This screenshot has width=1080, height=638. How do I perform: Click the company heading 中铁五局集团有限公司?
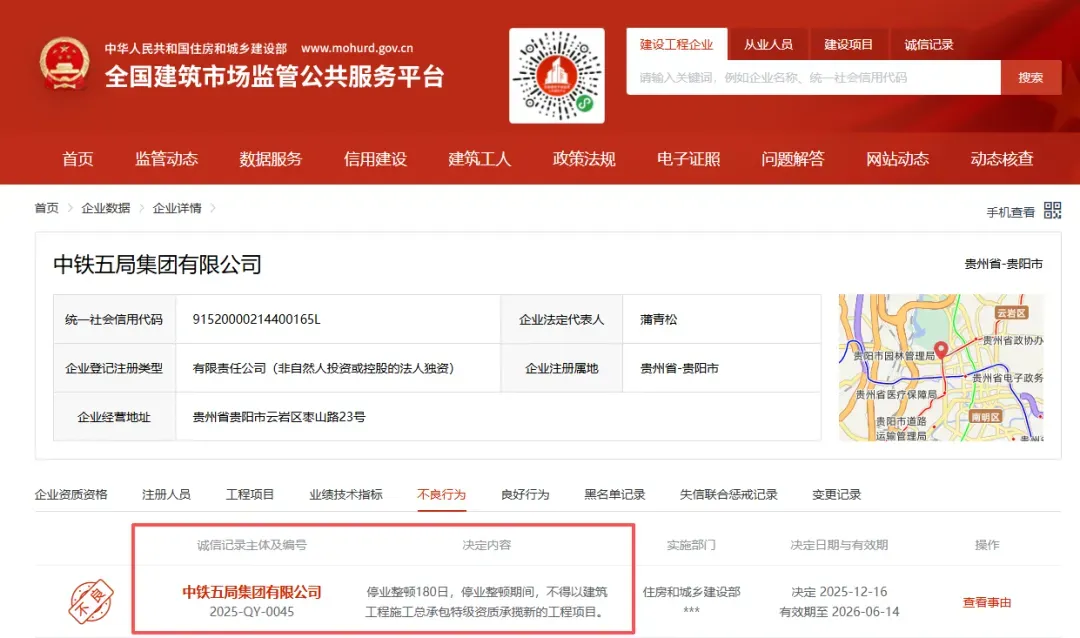pyautogui.click(x=158, y=265)
